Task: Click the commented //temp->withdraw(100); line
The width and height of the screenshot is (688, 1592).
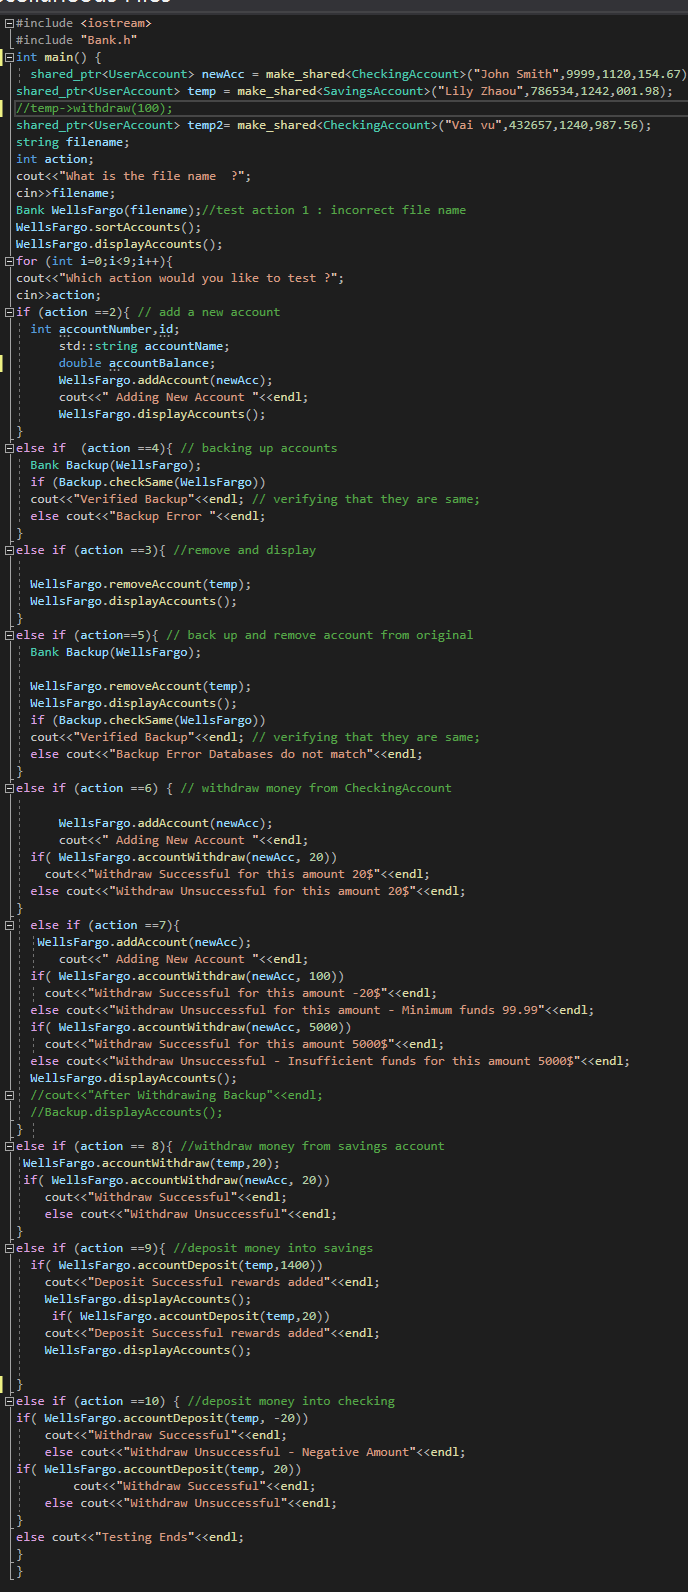Action: click(x=94, y=108)
